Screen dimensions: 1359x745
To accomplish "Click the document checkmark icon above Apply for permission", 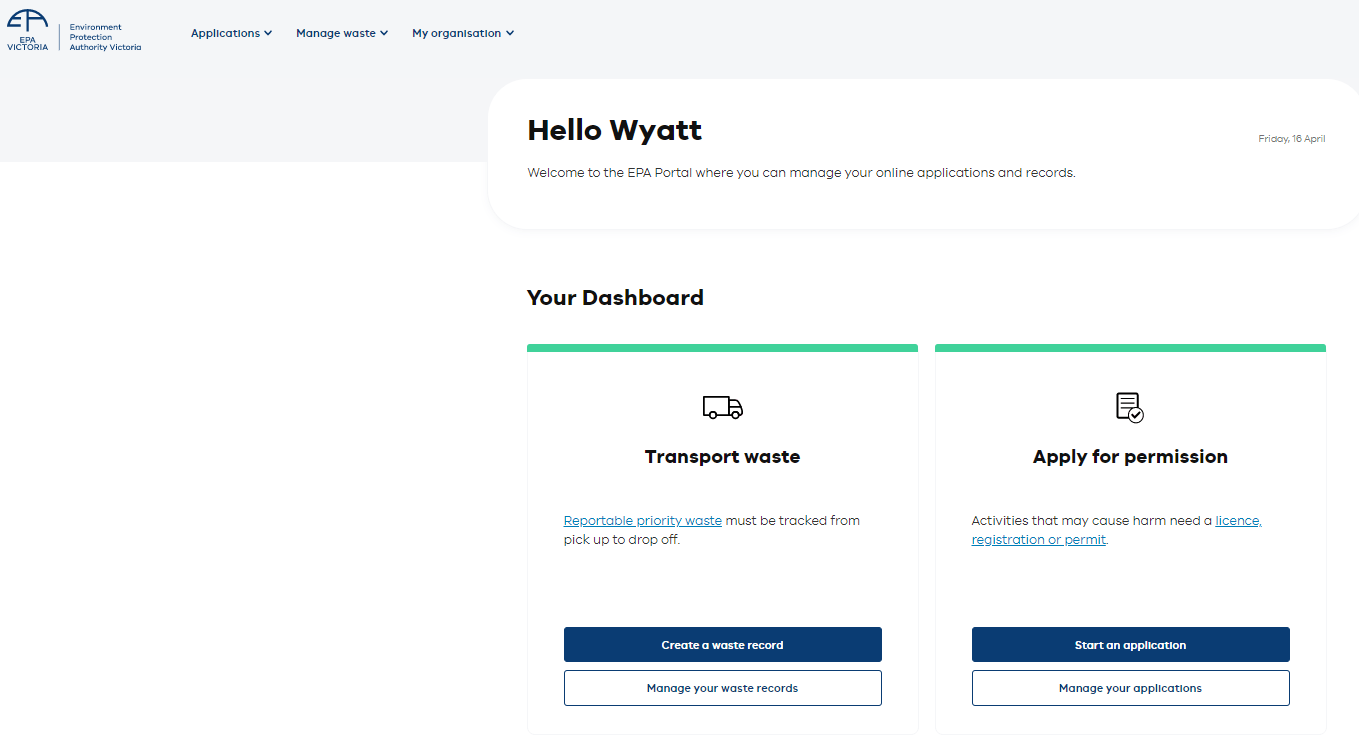I will click(1130, 407).
